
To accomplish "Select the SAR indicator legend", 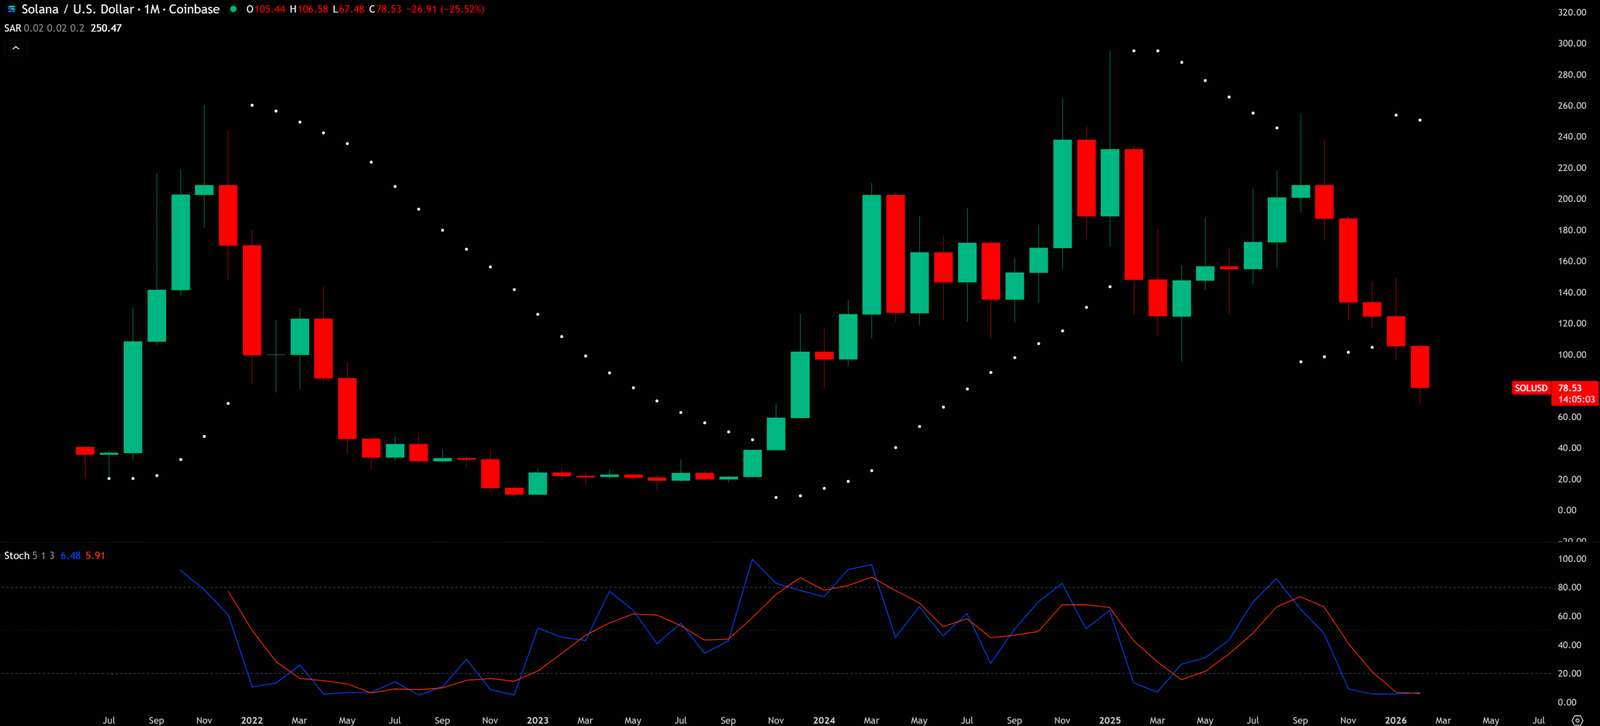I will pyautogui.click(x=12, y=28).
